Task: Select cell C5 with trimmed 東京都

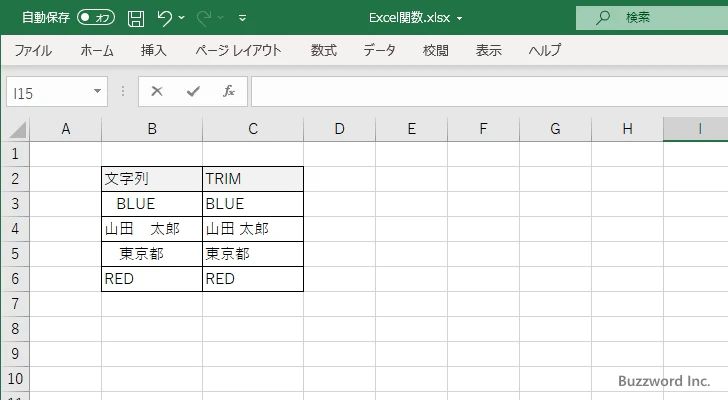Action: 253,254
